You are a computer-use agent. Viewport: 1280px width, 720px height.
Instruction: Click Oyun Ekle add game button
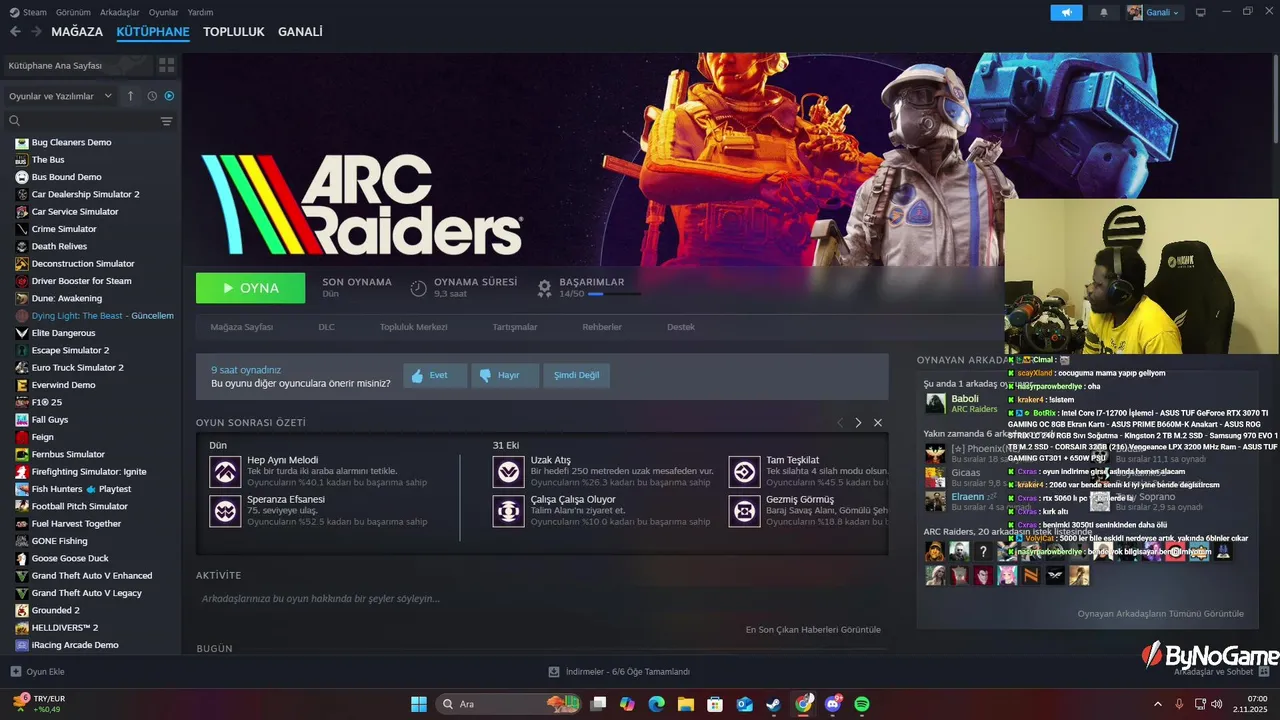(x=38, y=672)
